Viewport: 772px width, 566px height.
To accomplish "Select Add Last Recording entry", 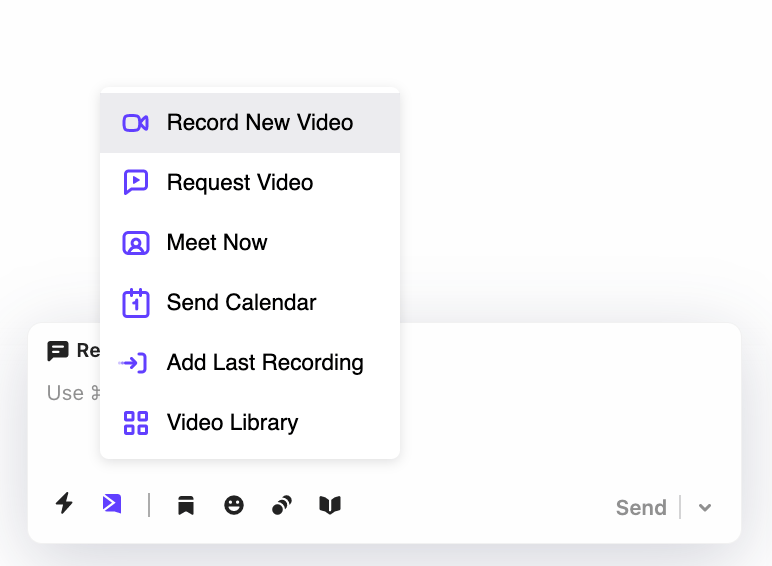I will [x=250, y=363].
